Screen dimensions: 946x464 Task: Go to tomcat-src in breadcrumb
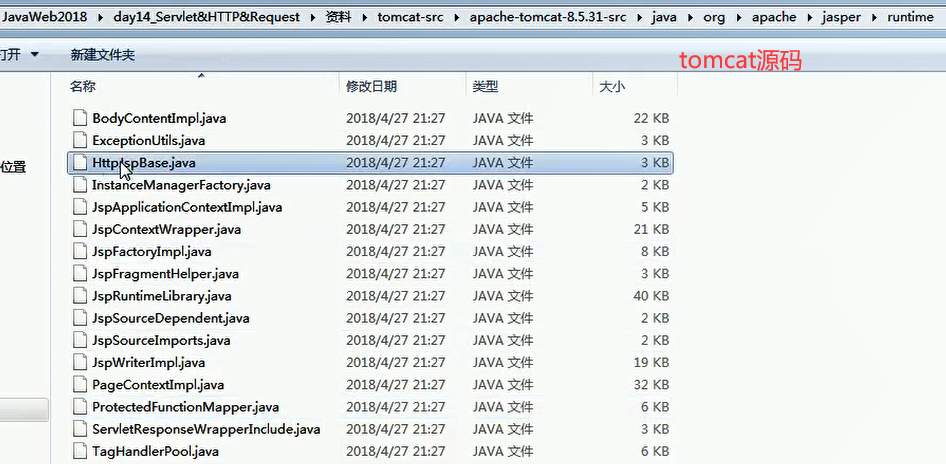410,17
